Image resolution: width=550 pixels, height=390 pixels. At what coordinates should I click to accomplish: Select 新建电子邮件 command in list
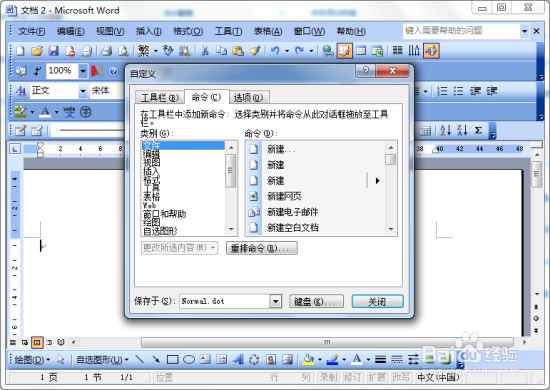point(316,212)
